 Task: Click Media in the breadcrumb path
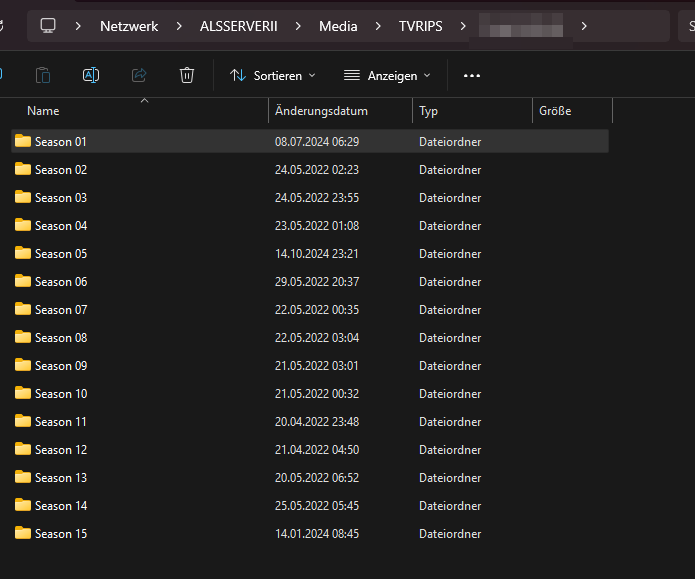click(338, 26)
